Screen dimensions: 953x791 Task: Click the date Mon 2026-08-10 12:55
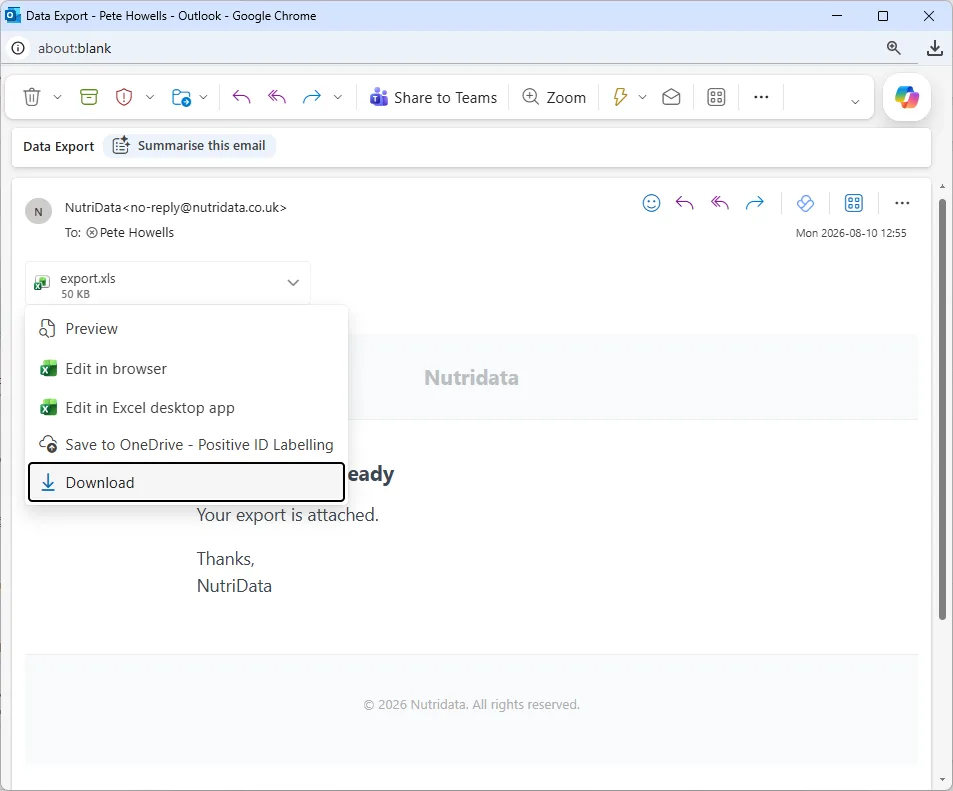tap(851, 233)
